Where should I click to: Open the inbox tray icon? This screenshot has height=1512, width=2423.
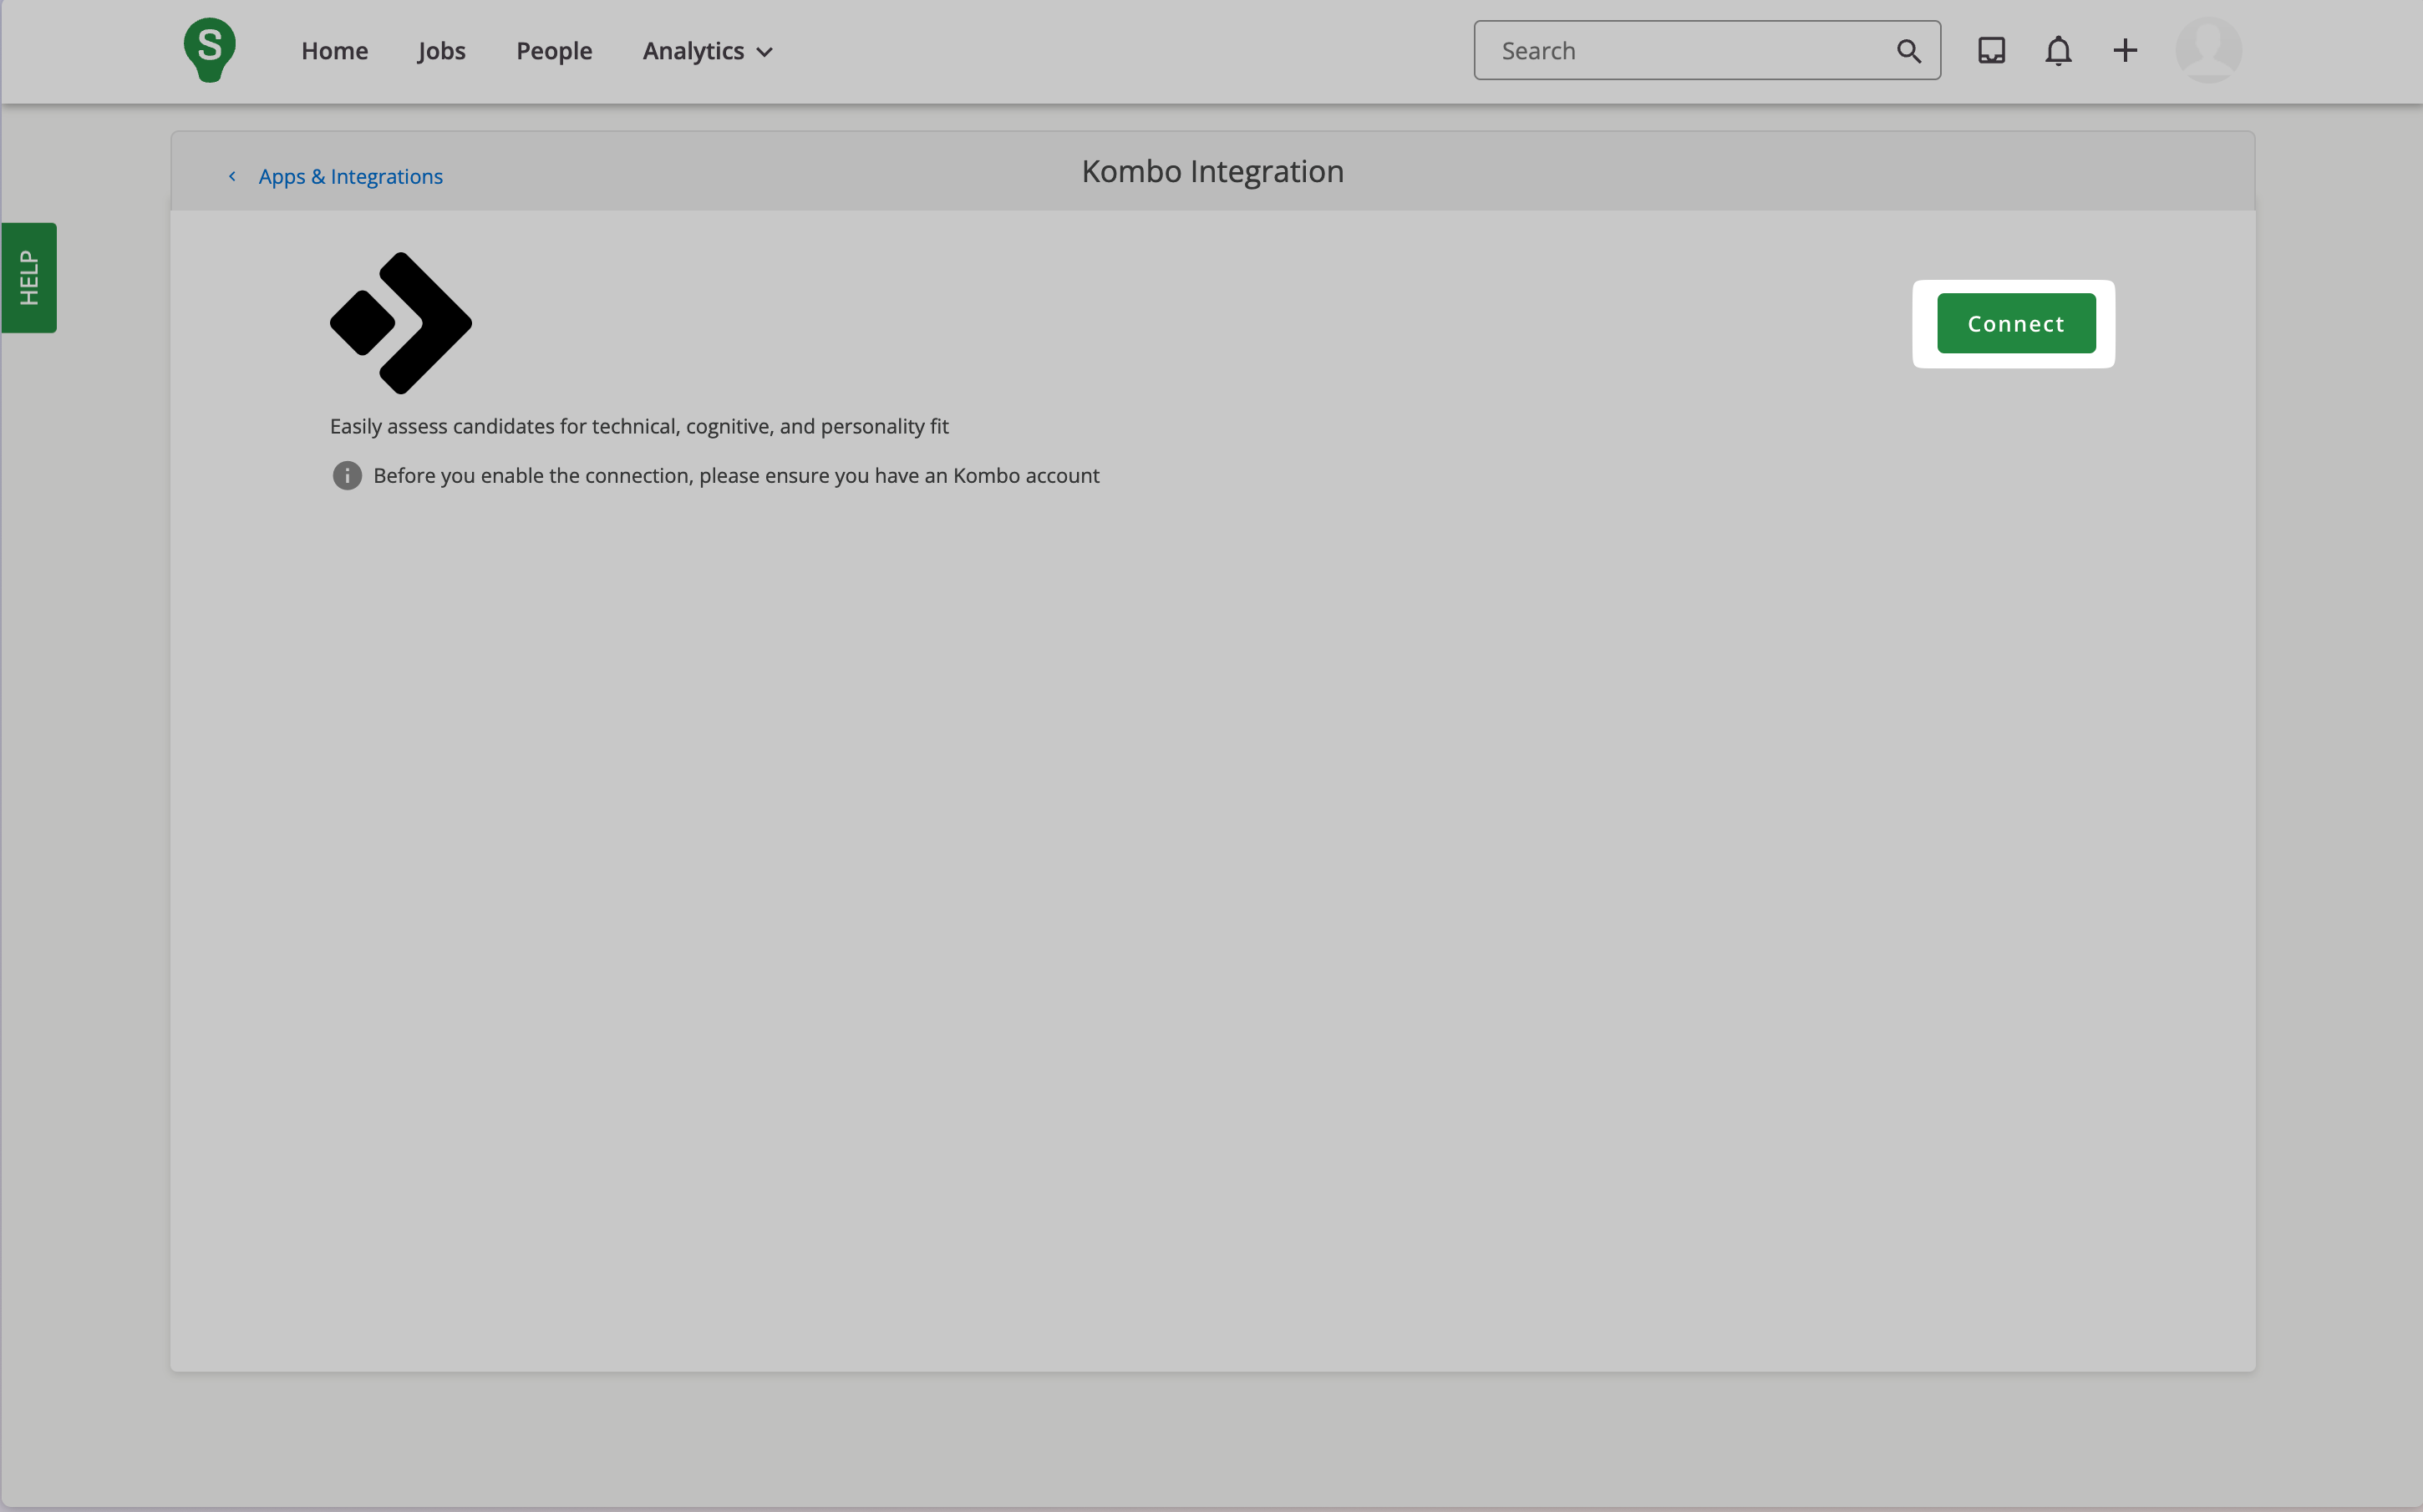(x=1991, y=51)
